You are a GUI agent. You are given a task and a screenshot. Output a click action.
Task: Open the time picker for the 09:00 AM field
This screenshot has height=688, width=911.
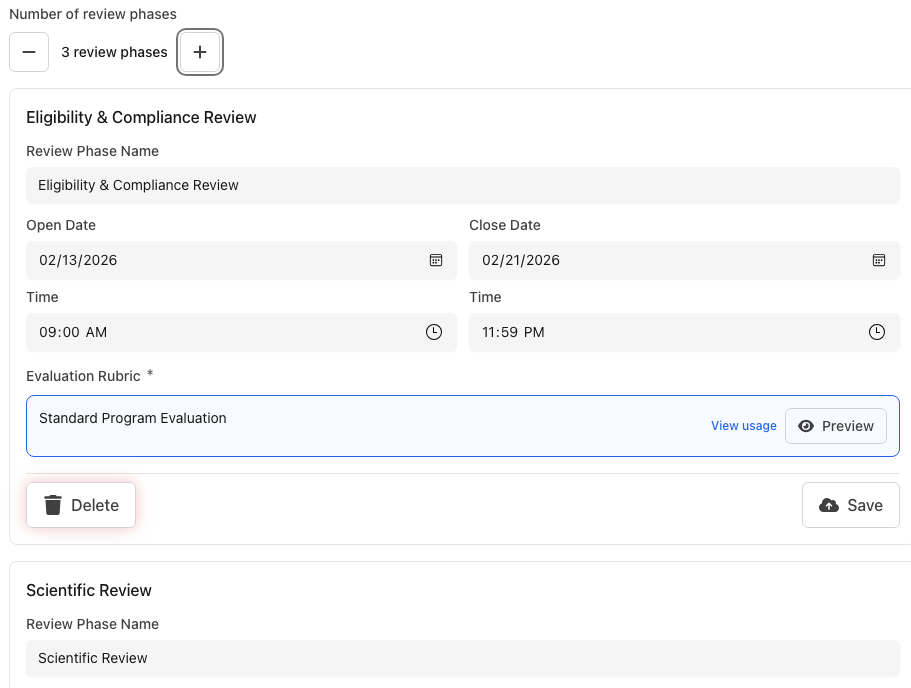[435, 332]
